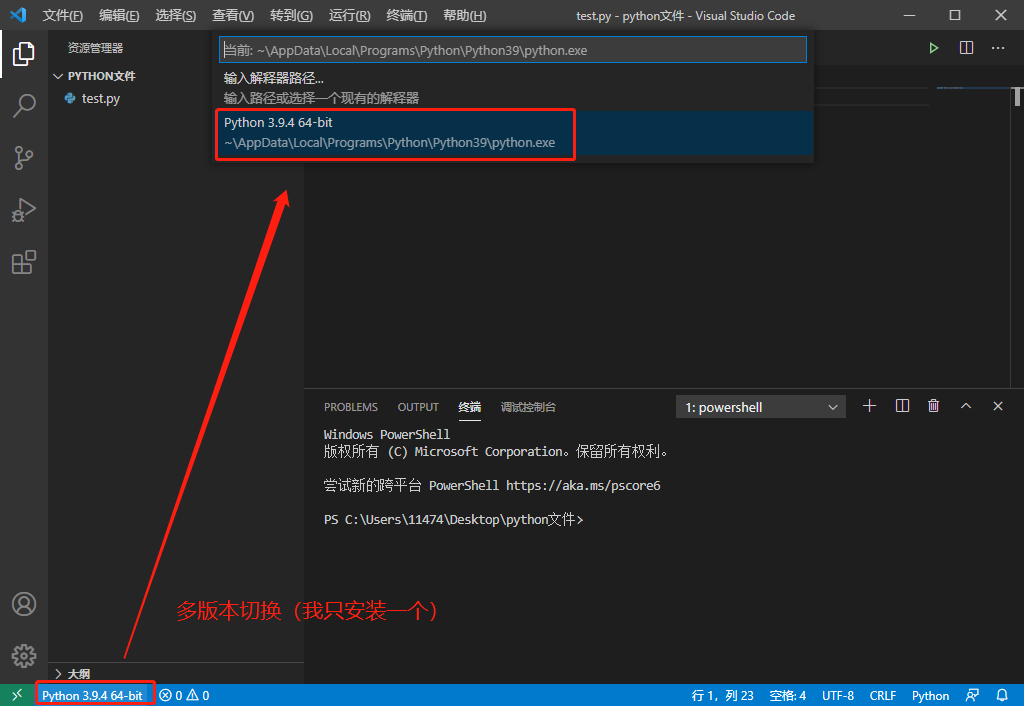The image size is (1024, 706).
Task: Switch to the OUTPUT tab
Action: (x=418, y=407)
